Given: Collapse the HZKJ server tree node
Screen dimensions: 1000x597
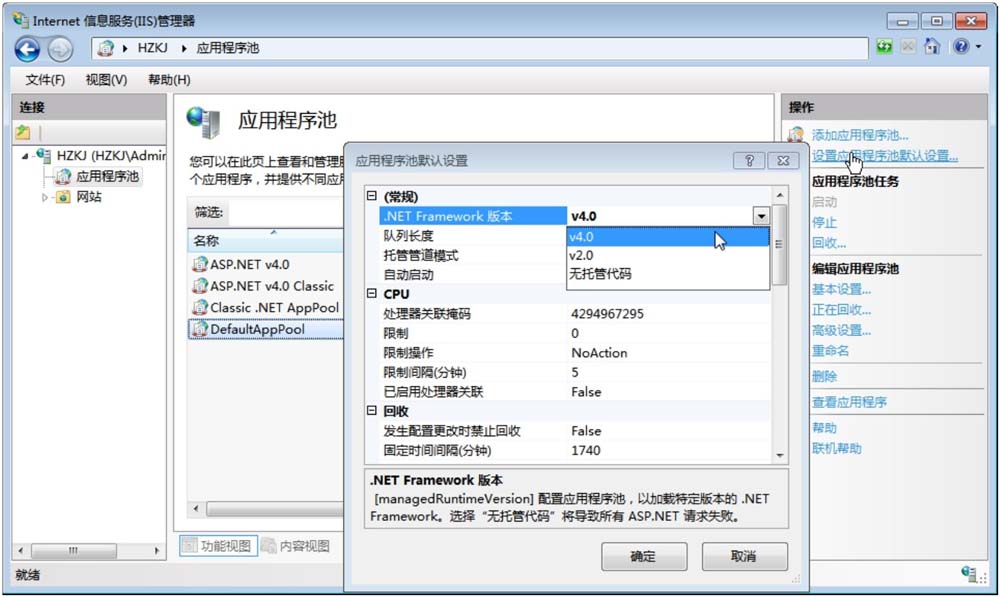Looking at the screenshot, I should point(24,156).
